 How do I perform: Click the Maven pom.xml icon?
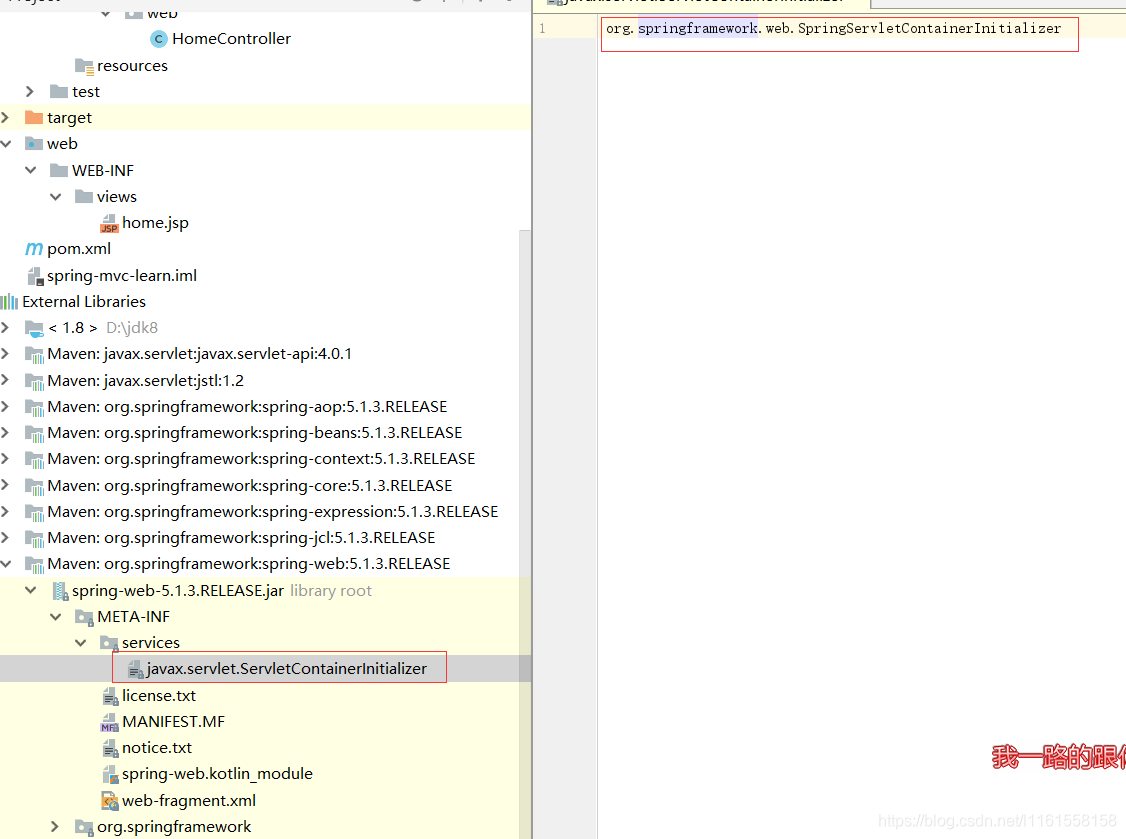[x=34, y=249]
